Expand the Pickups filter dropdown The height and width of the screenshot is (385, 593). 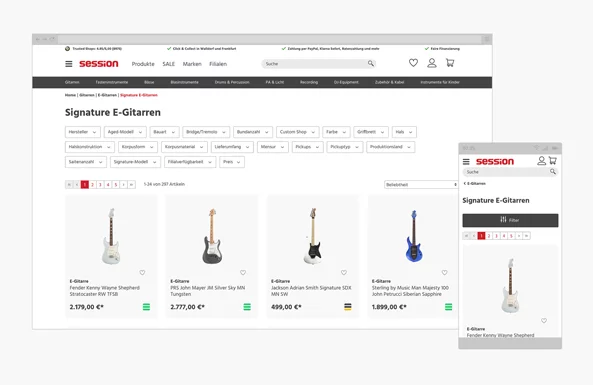coord(307,147)
